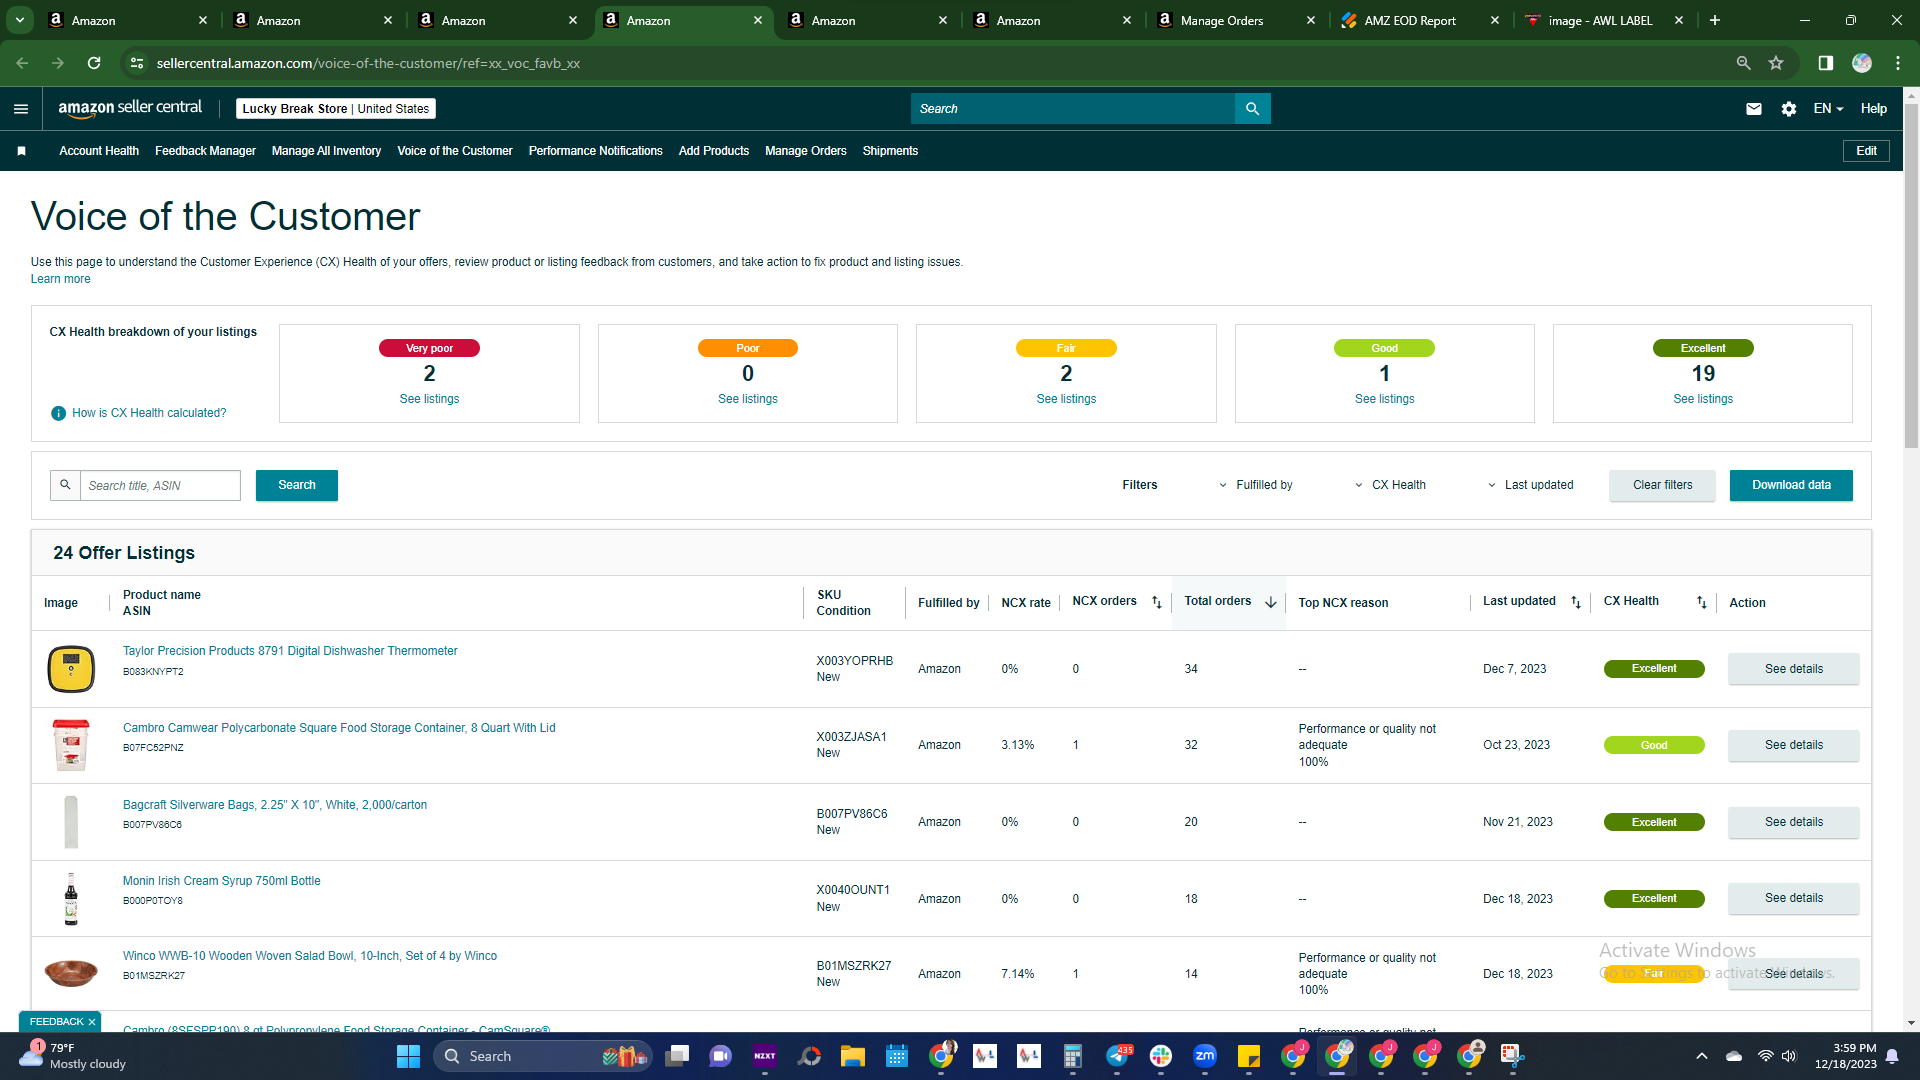This screenshot has width=1920, height=1080.
Task: Expand the Last updated filter
Action: pyautogui.click(x=1530, y=485)
